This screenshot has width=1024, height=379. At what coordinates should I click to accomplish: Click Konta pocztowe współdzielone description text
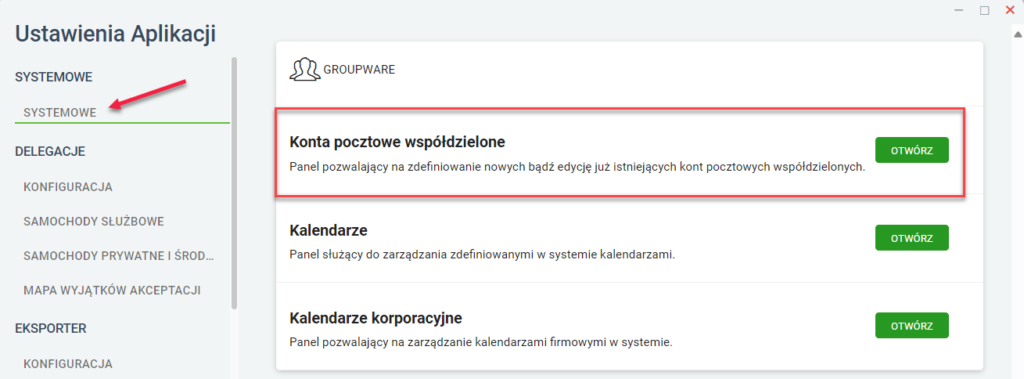click(577, 167)
